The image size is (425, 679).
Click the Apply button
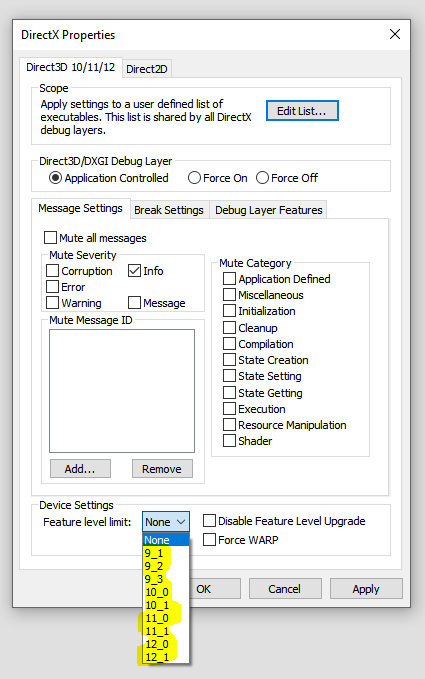point(366,589)
